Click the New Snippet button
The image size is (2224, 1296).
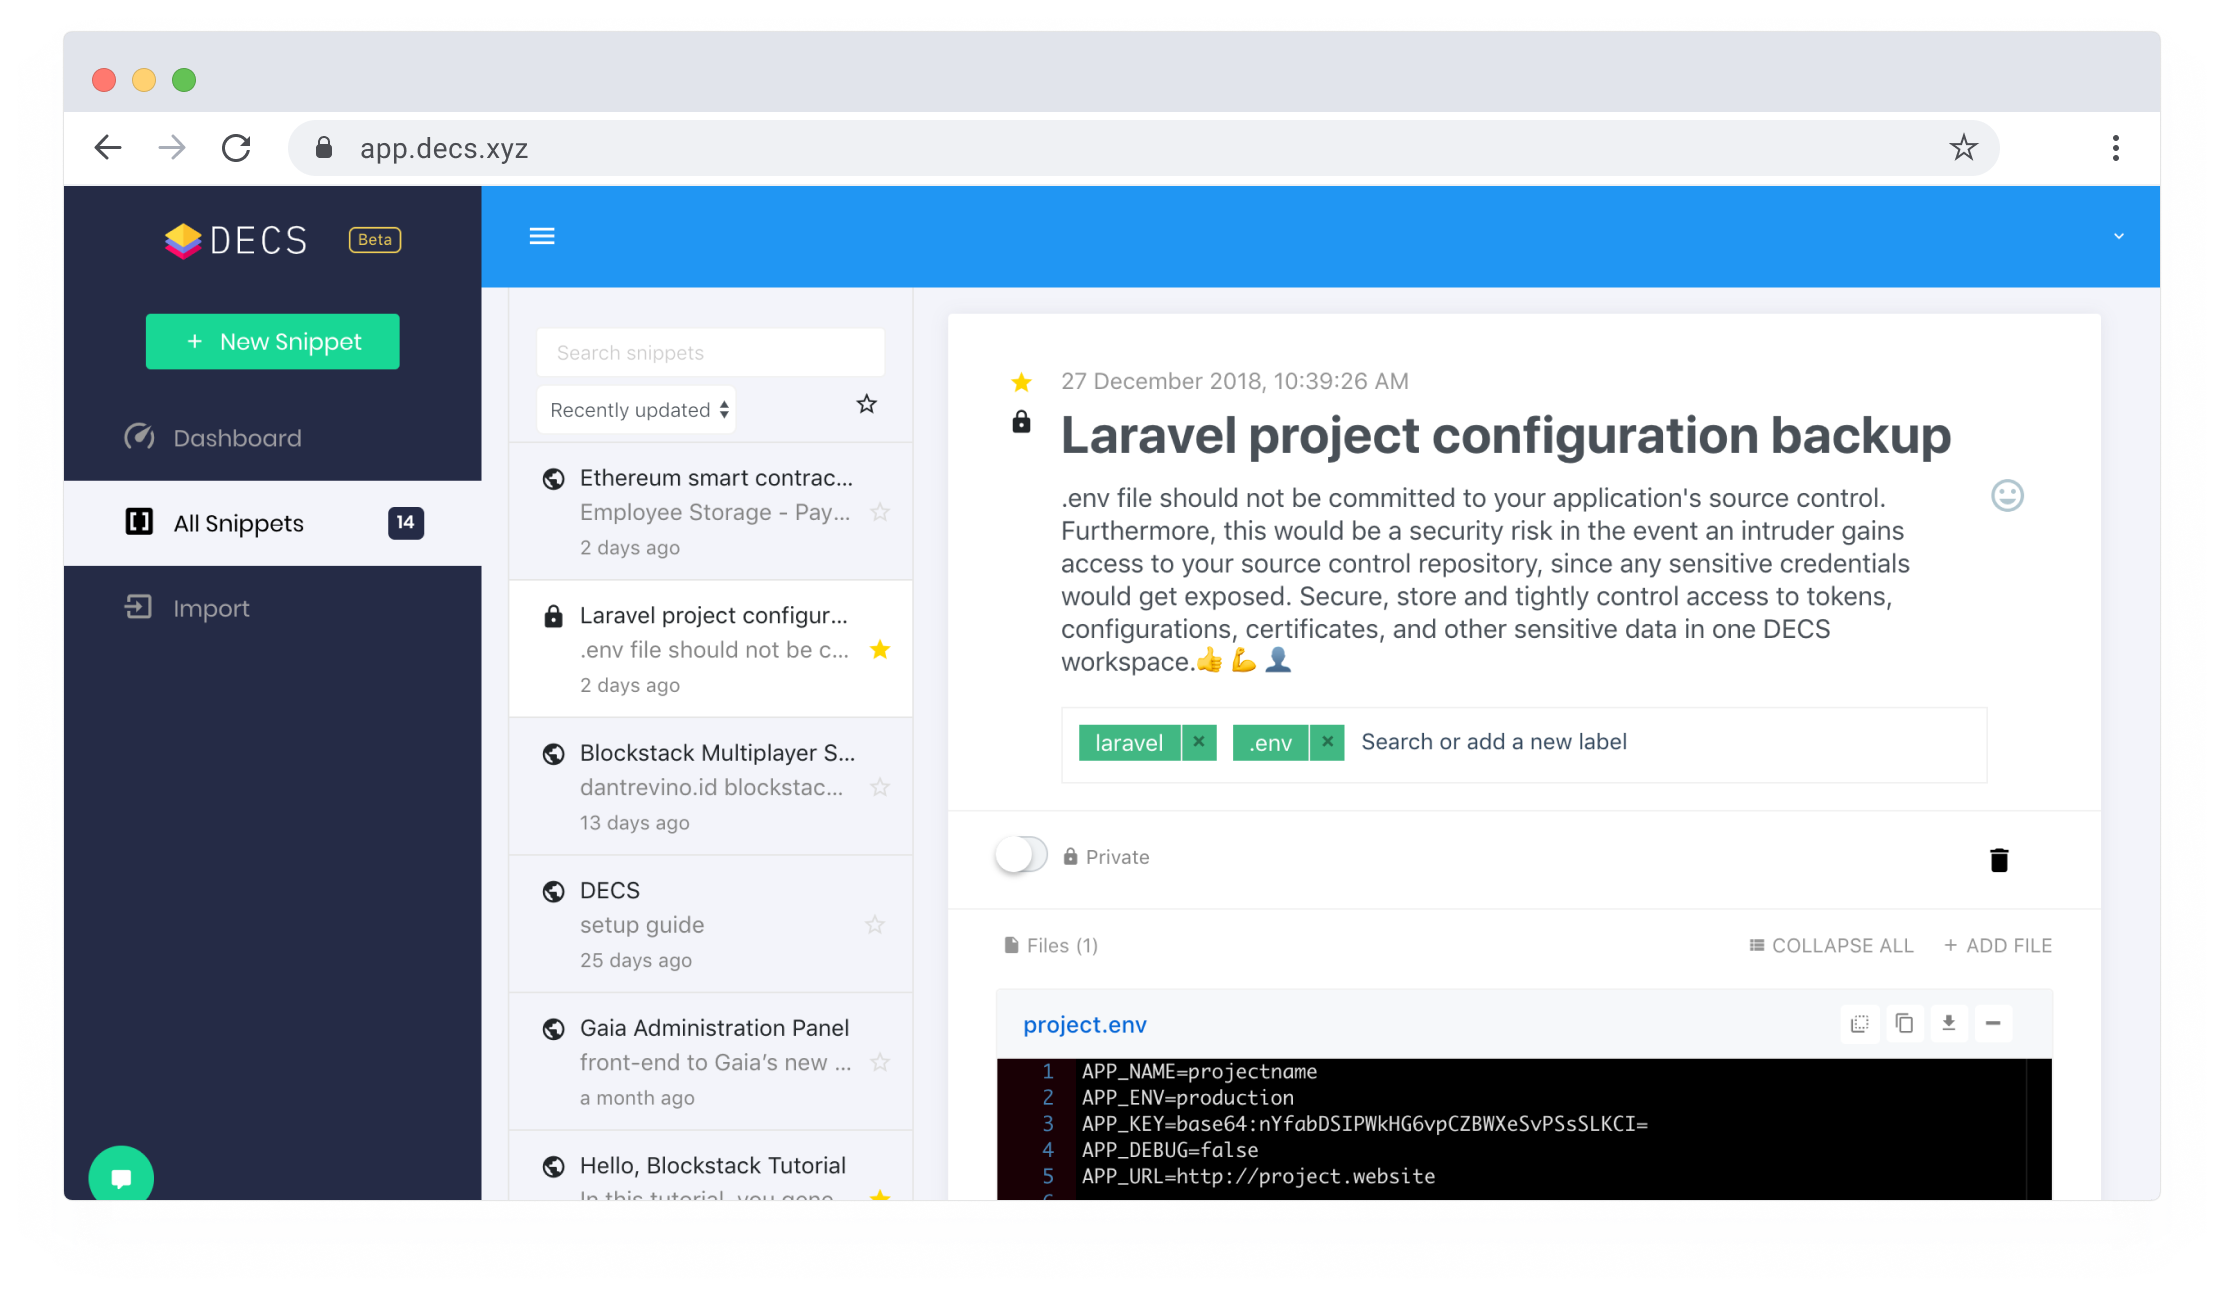click(x=273, y=342)
